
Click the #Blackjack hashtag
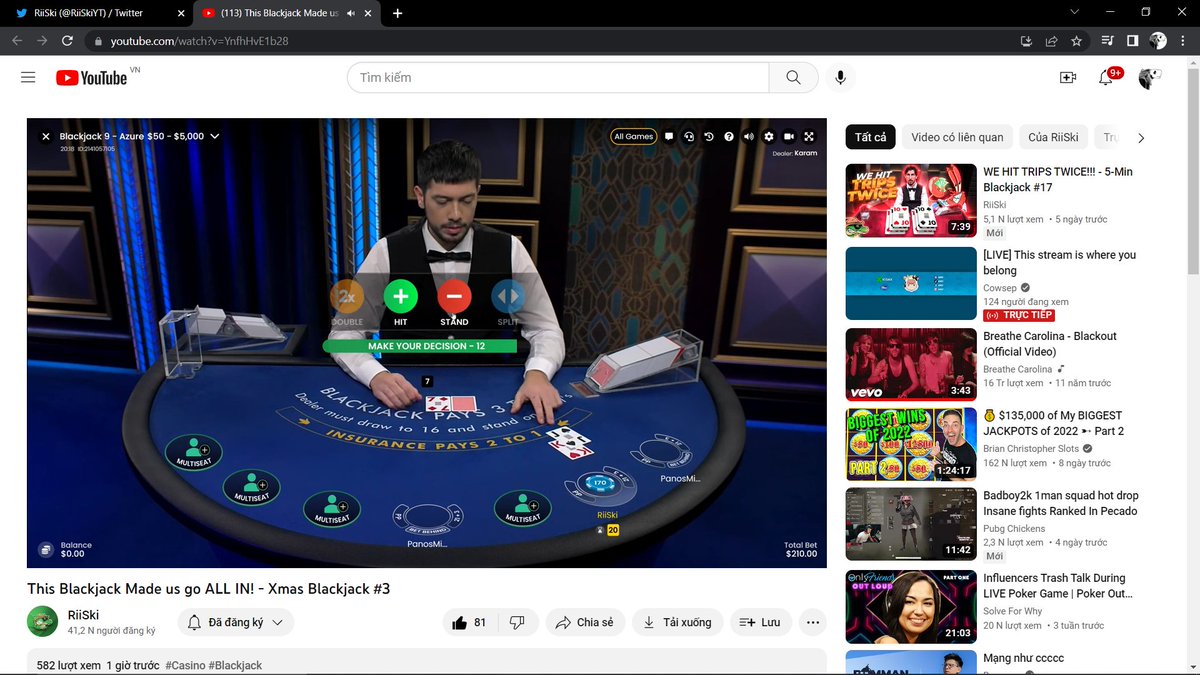click(236, 665)
